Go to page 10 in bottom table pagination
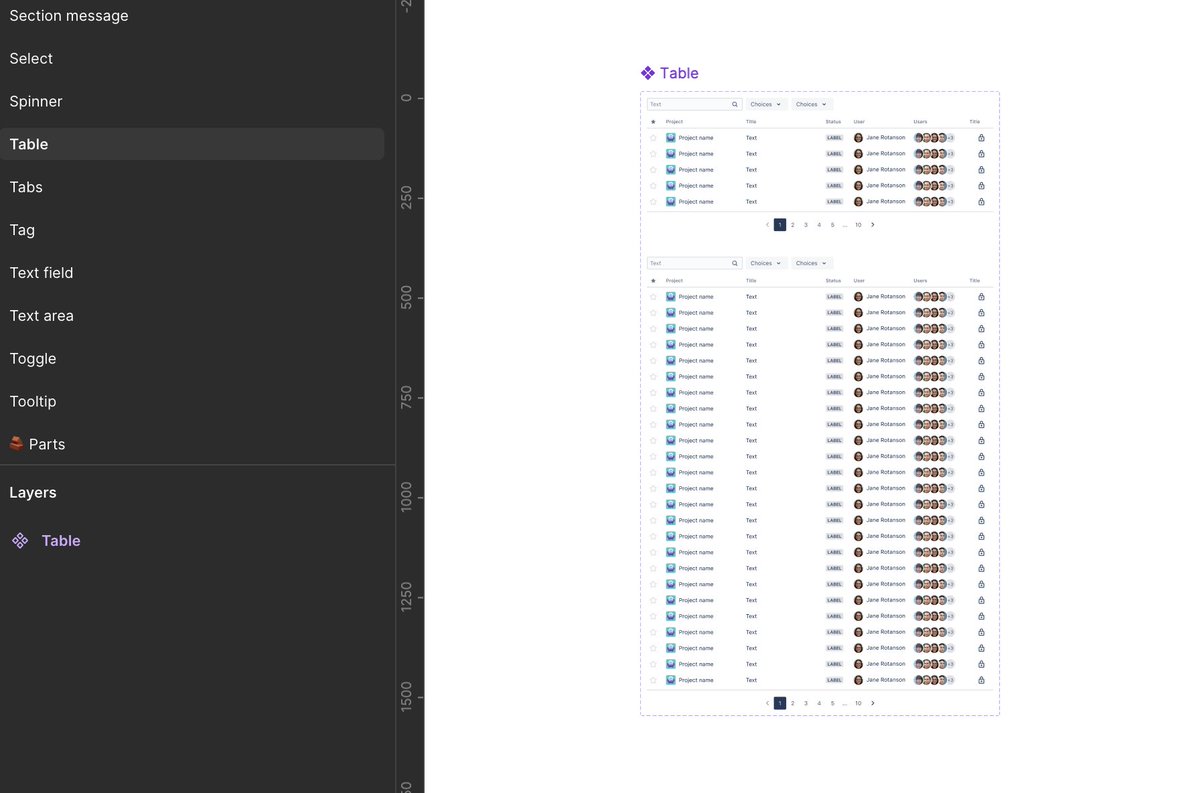Image resolution: width=1200 pixels, height=793 pixels. coord(858,703)
